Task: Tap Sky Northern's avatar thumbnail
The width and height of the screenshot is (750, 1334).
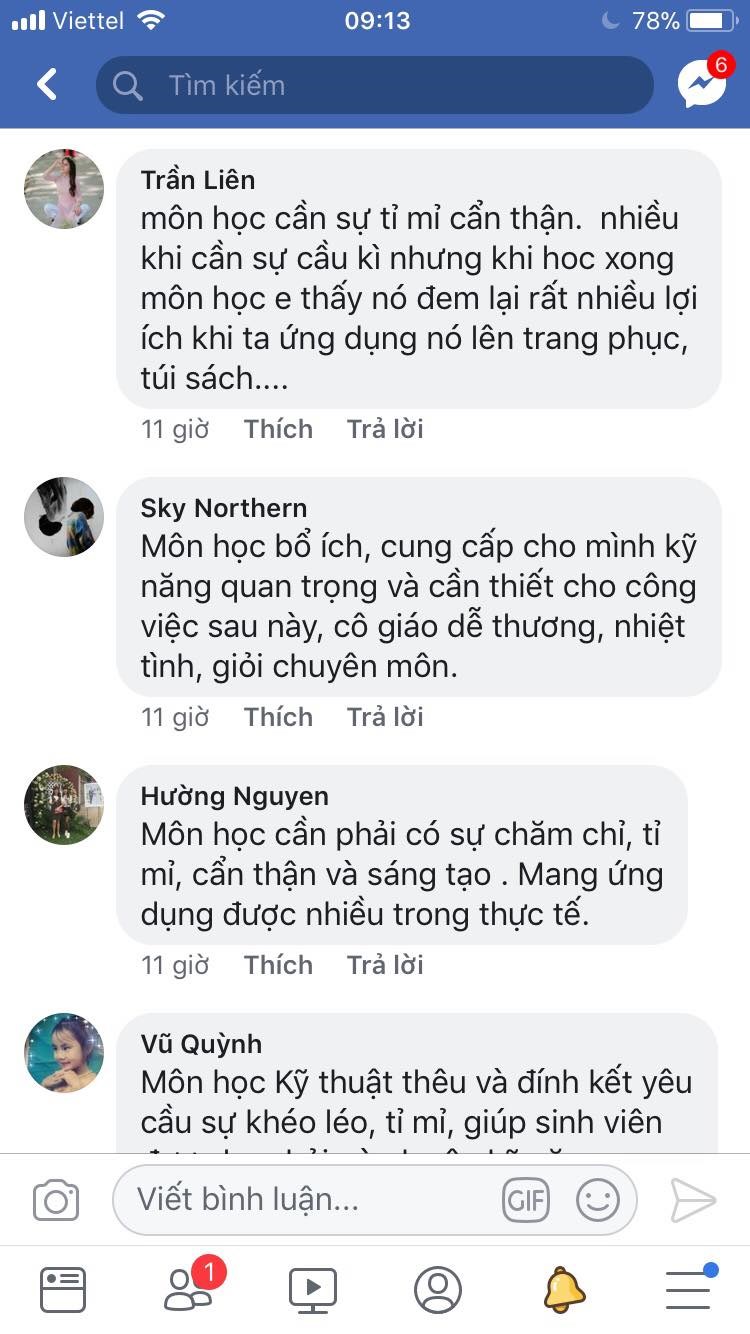Action: pyautogui.click(x=64, y=517)
